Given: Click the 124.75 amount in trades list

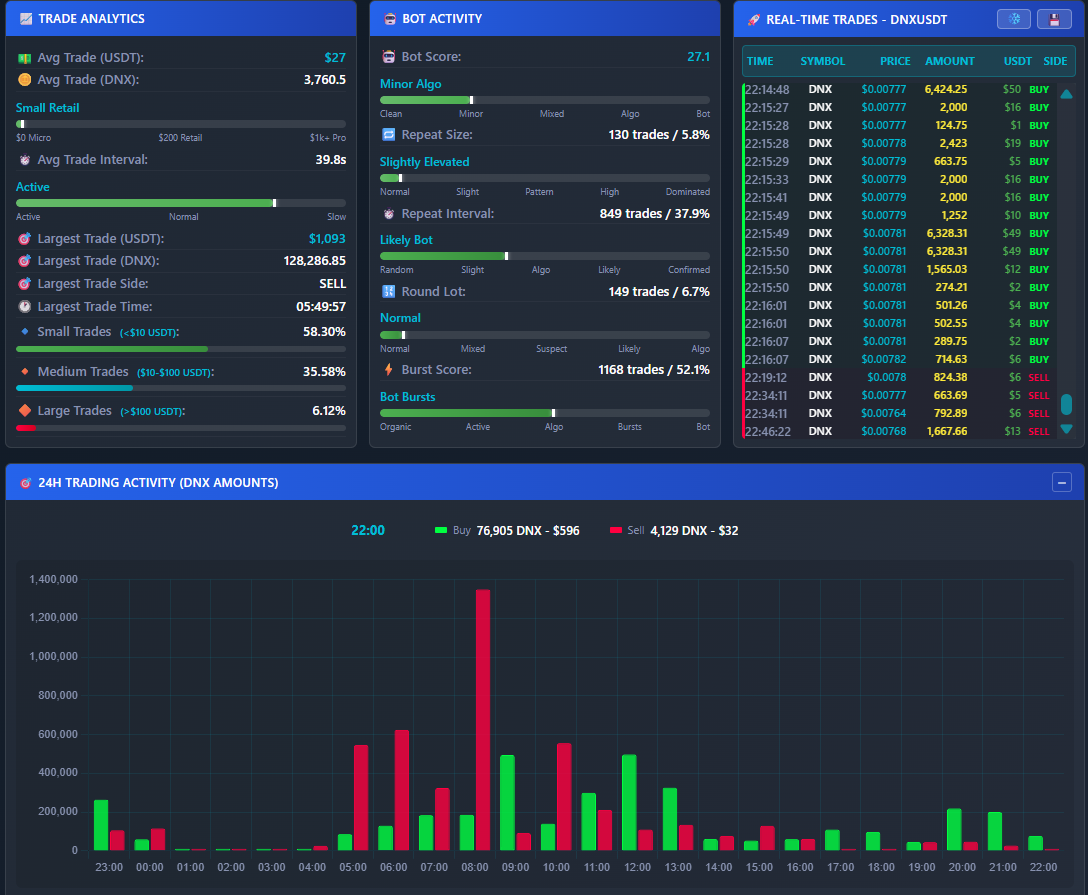Looking at the screenshot, I should click(951, 126).
